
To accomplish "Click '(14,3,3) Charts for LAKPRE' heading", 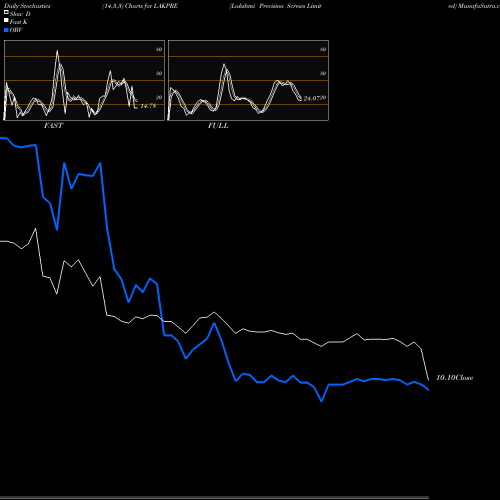I will pos(140,6).
